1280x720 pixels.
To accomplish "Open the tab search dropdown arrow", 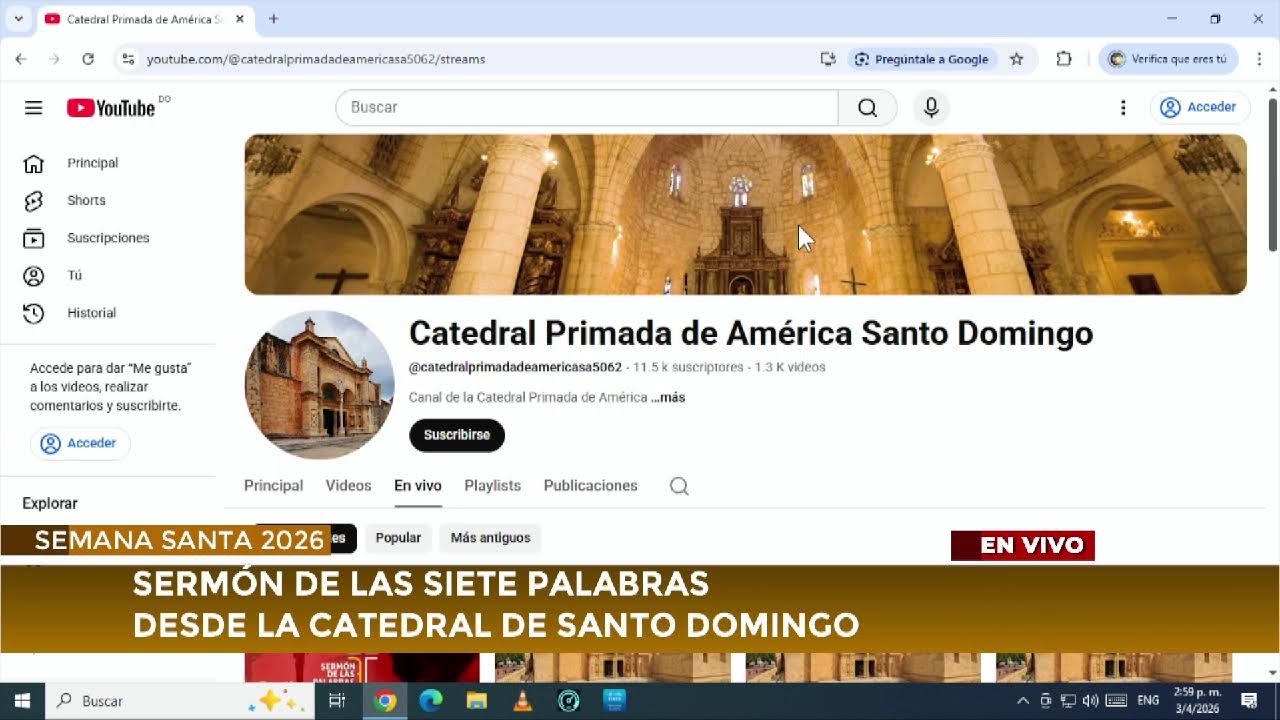I will [18, 19].
